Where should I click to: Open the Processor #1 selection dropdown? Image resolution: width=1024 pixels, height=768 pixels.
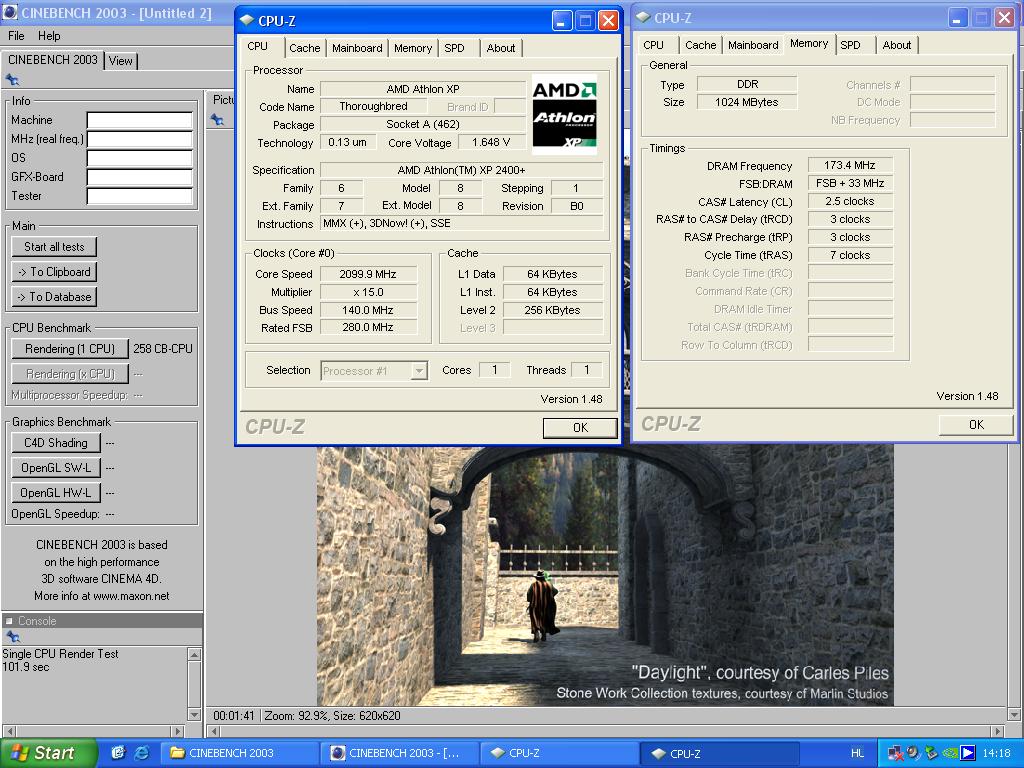374,371
